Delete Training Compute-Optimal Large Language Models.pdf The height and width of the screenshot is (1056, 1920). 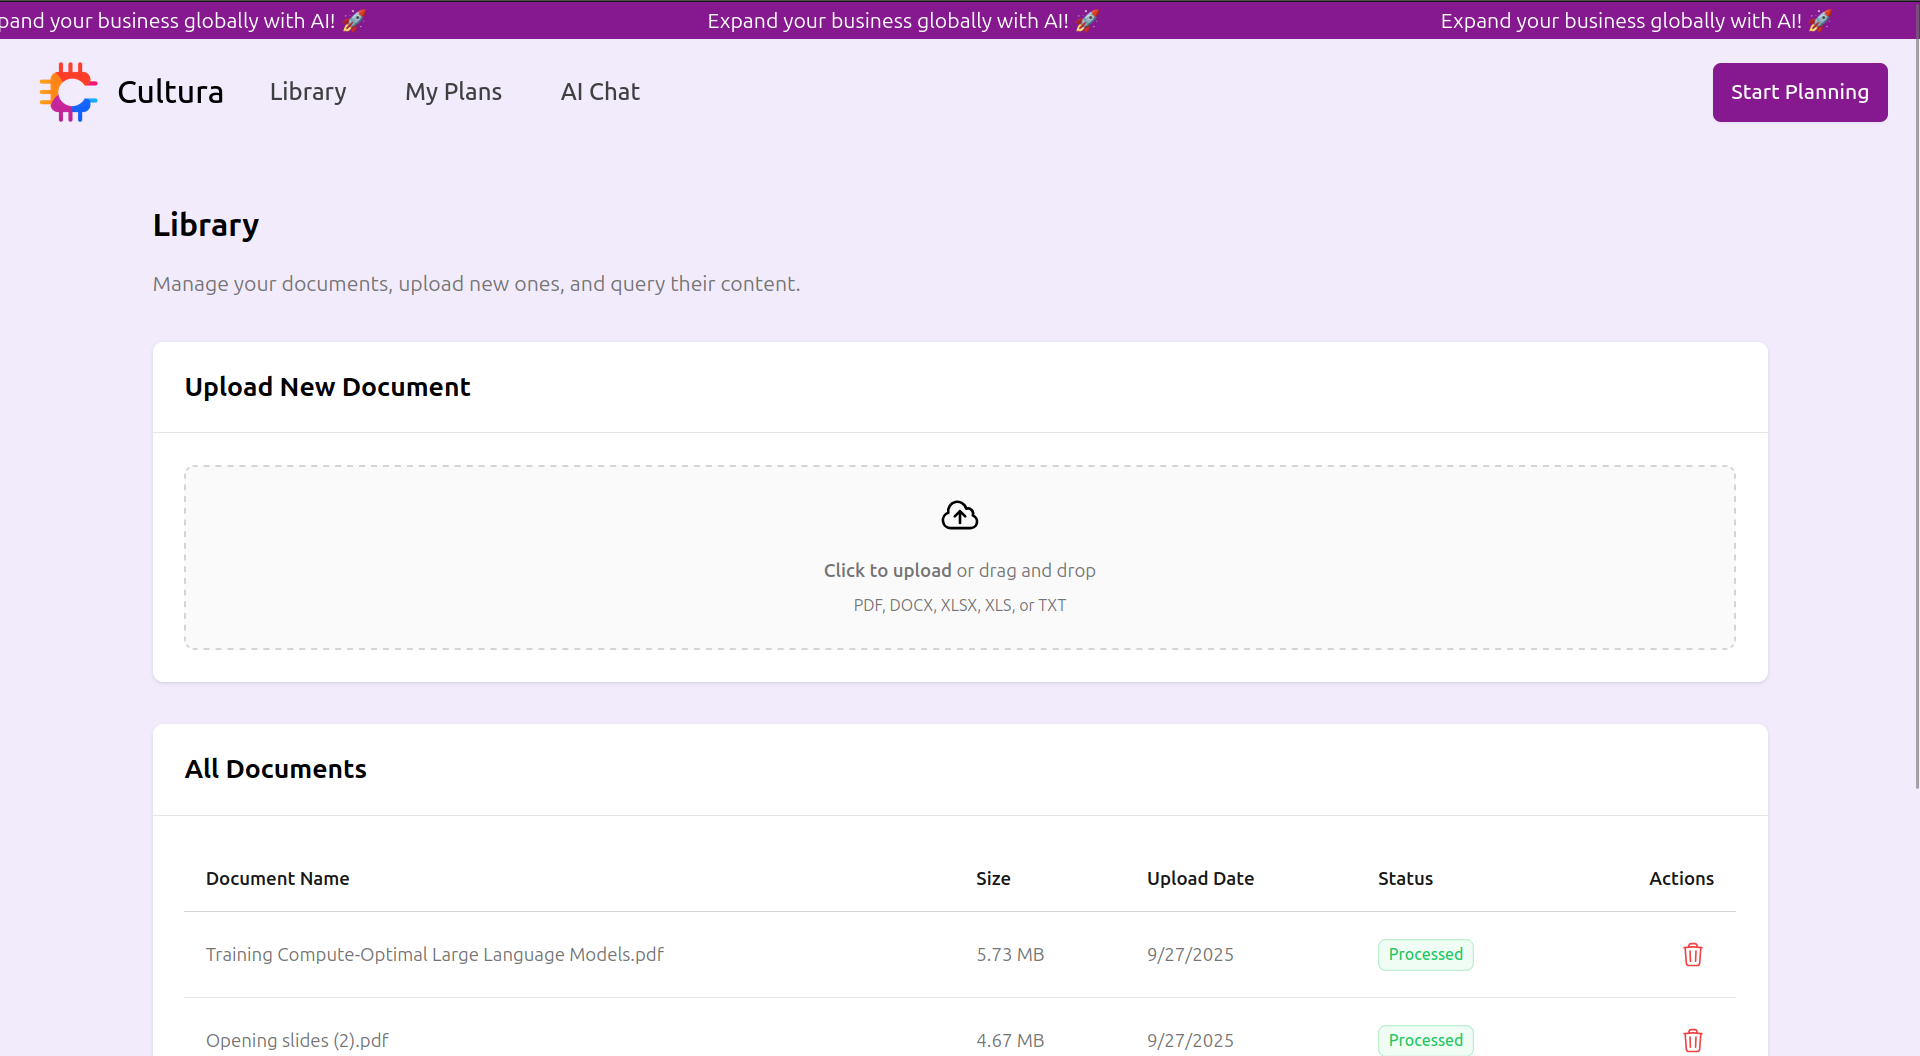(1692, 954)
